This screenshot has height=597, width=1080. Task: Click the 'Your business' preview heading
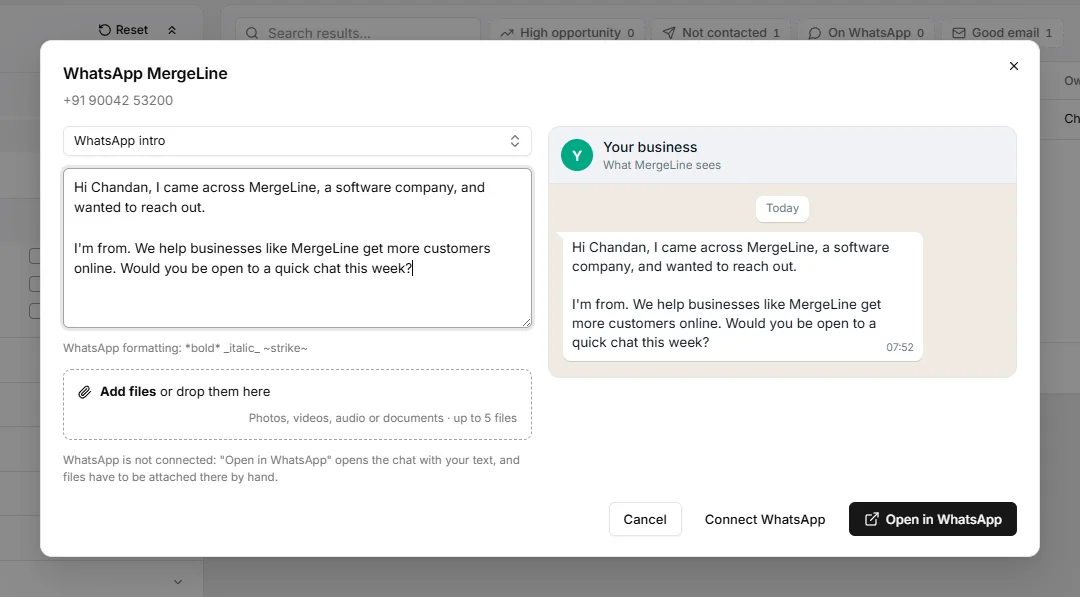tap(650, 147)
